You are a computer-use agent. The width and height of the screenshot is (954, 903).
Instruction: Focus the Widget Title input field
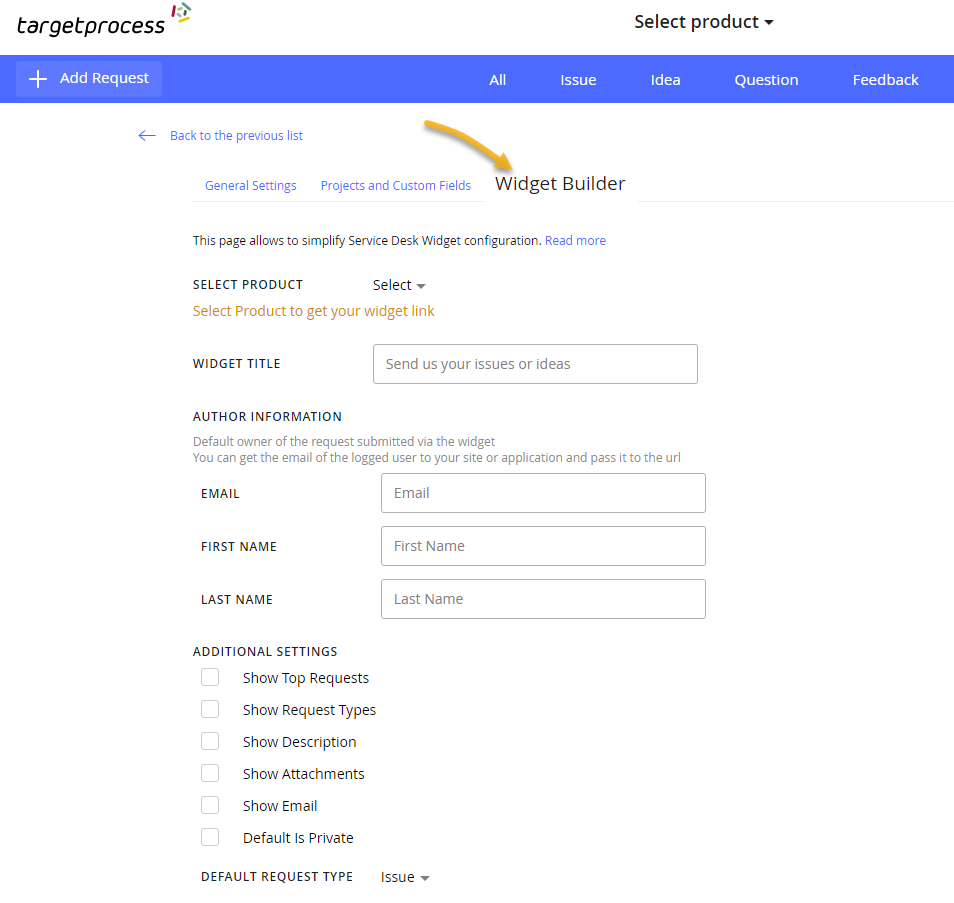(x=535, y=364)
